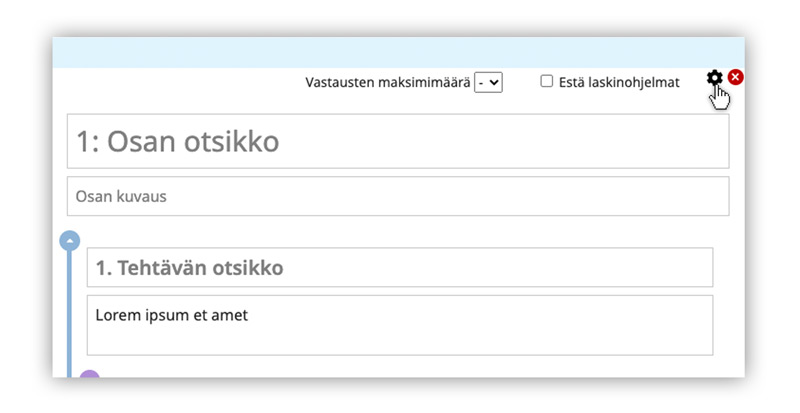800x413 pixels.
Task: Click the dash value in the answers dropdown
Action: tap(482, 83)
